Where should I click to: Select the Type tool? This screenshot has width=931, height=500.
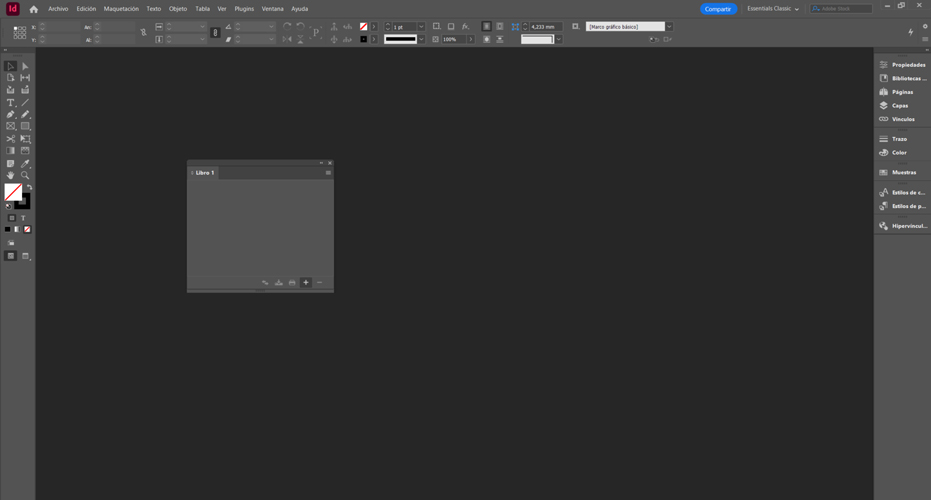tap(11, 103)
